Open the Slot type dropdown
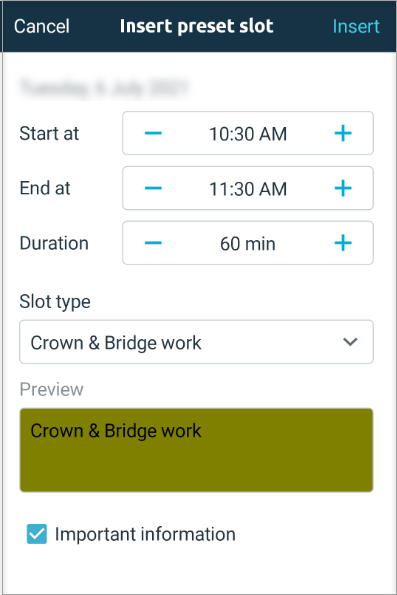Viewport: 397px width, 595px height. 196,342
